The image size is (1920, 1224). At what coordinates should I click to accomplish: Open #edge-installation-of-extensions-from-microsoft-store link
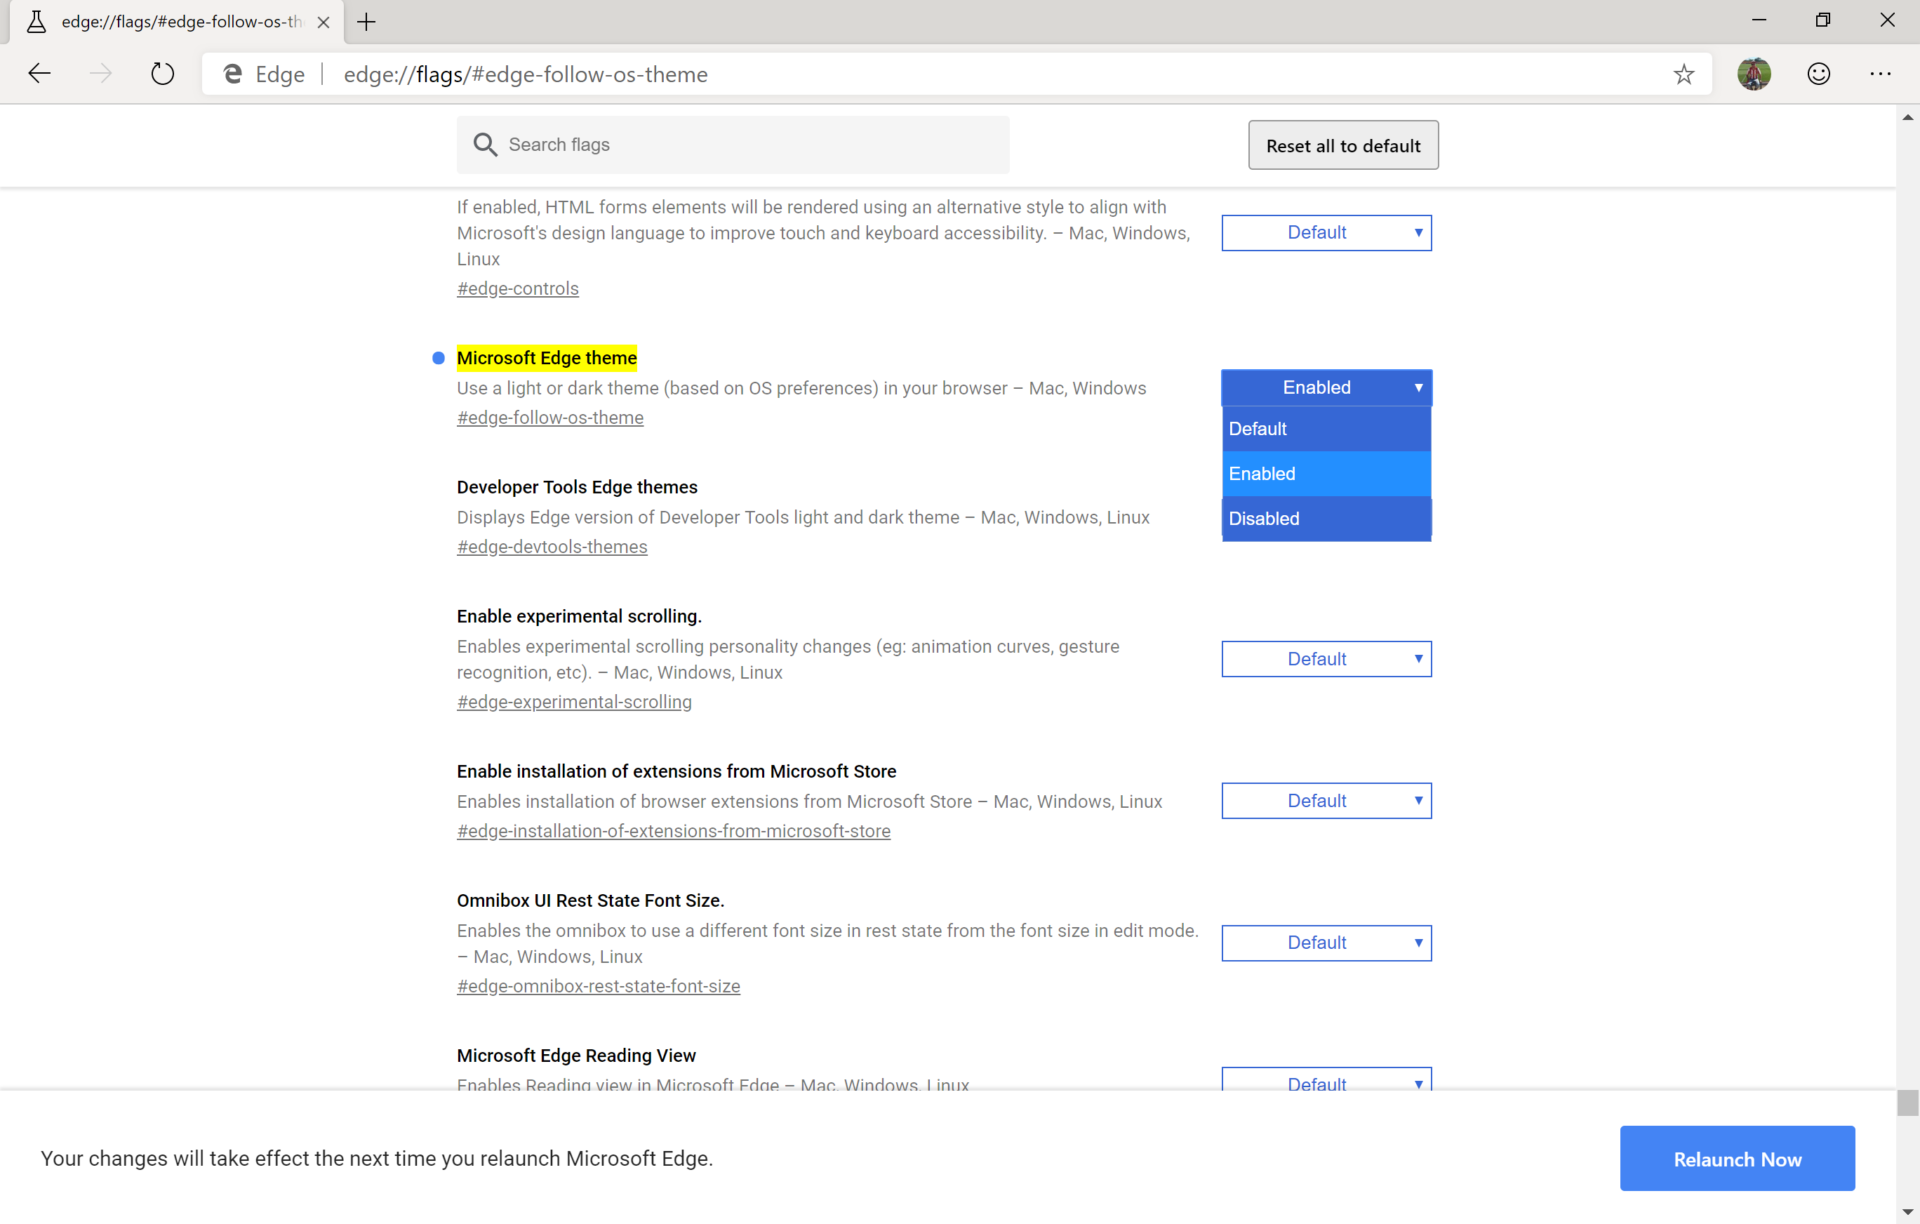pyautogui.click(x=674, y=831)
